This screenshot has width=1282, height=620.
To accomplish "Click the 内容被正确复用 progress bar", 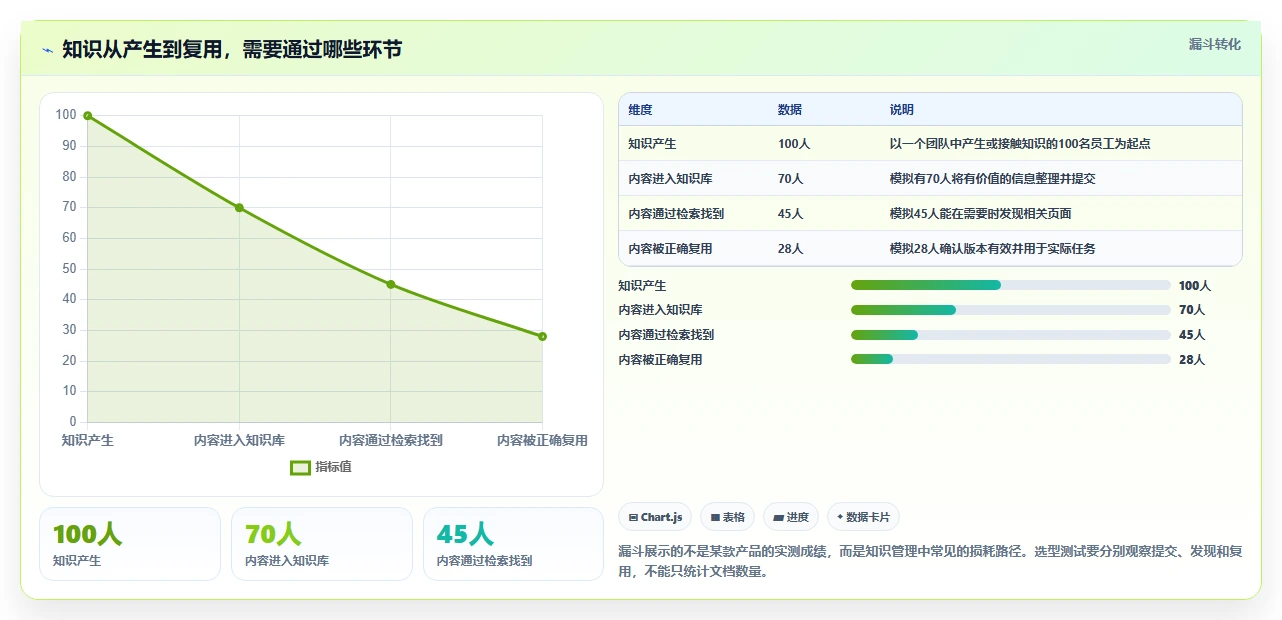I will 1010,359.
